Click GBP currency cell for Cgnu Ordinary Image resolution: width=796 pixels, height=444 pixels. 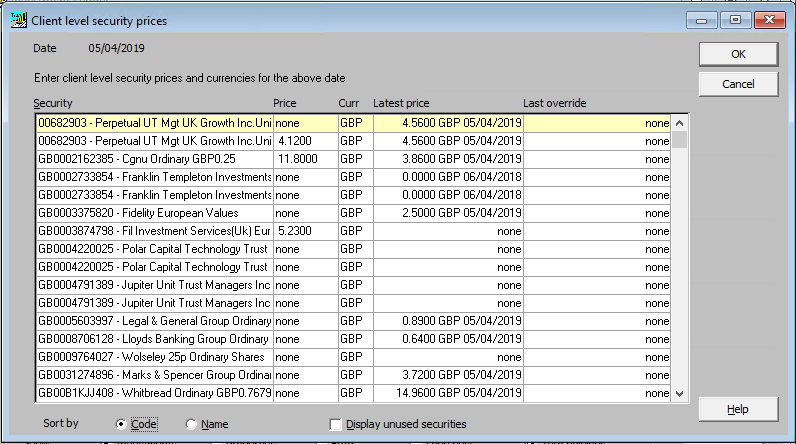[x=355, y=159]
